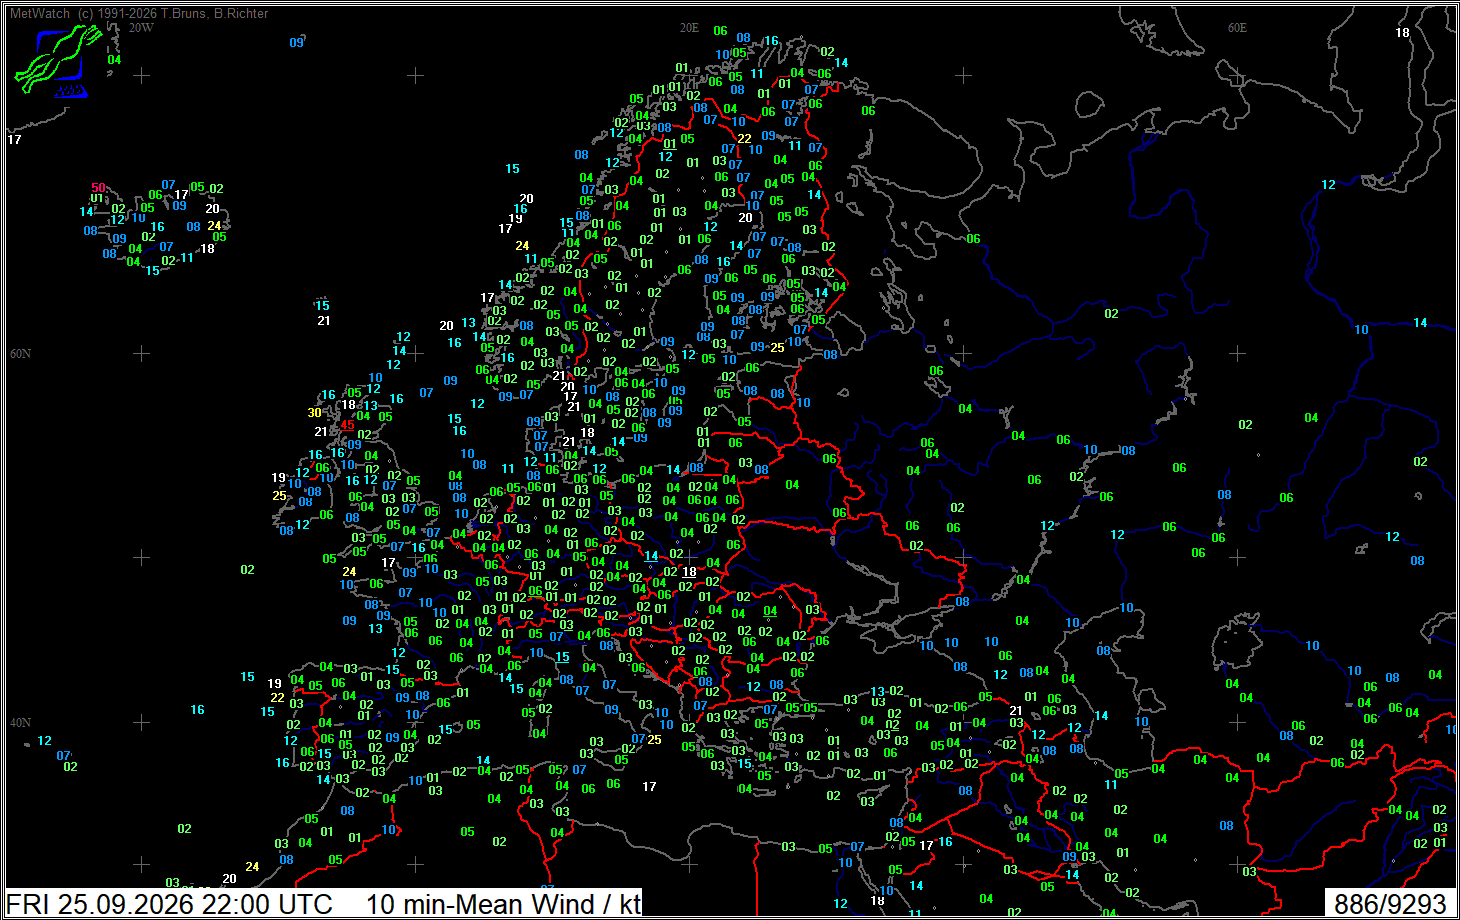Click the 60N latitude label
This screenshot has width=1460, height=920.
(x=20, y=354)
